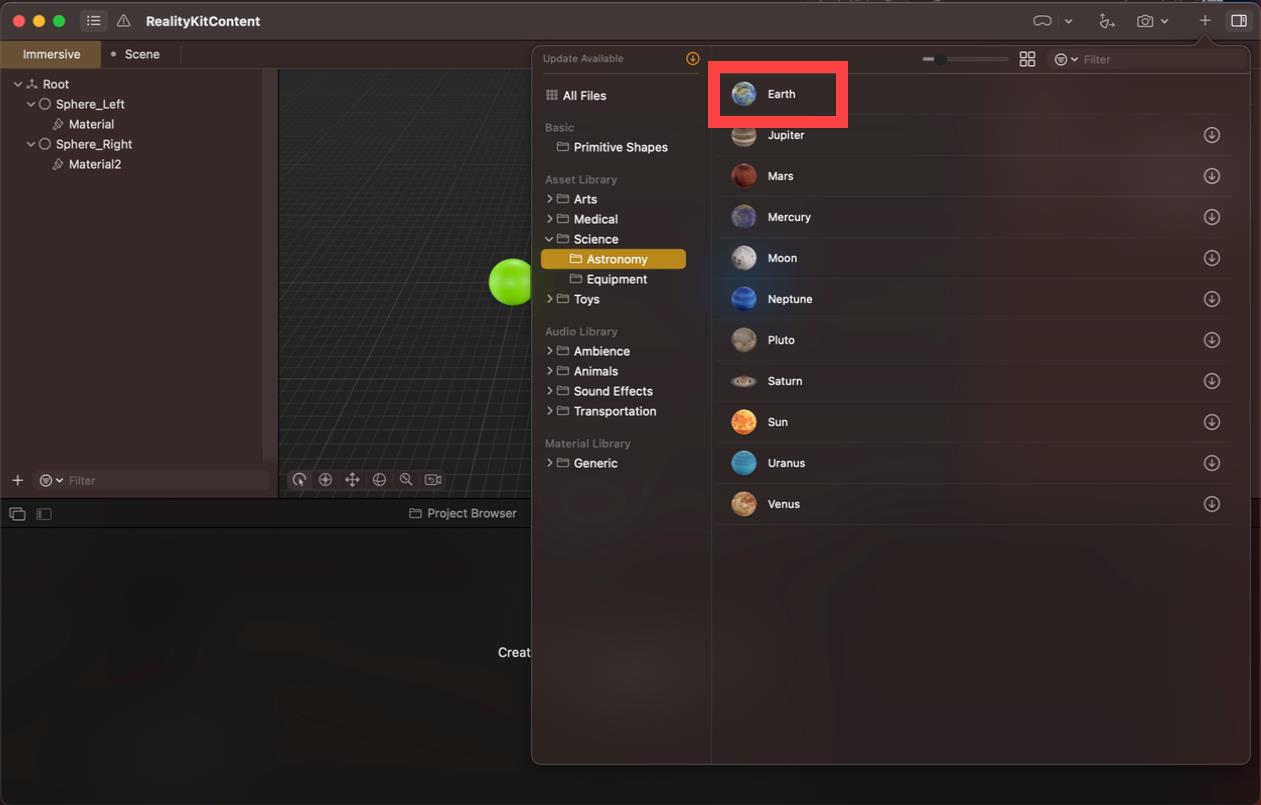Open library filter options dropdown

point(1066,60)
